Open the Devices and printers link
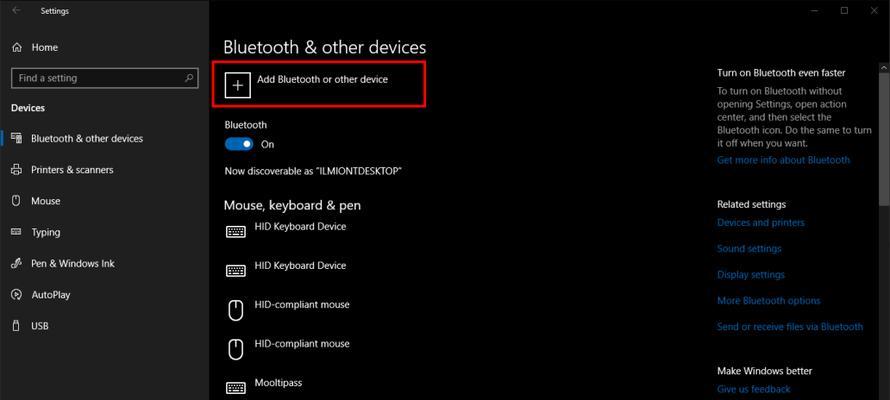 tap(761, 222)
